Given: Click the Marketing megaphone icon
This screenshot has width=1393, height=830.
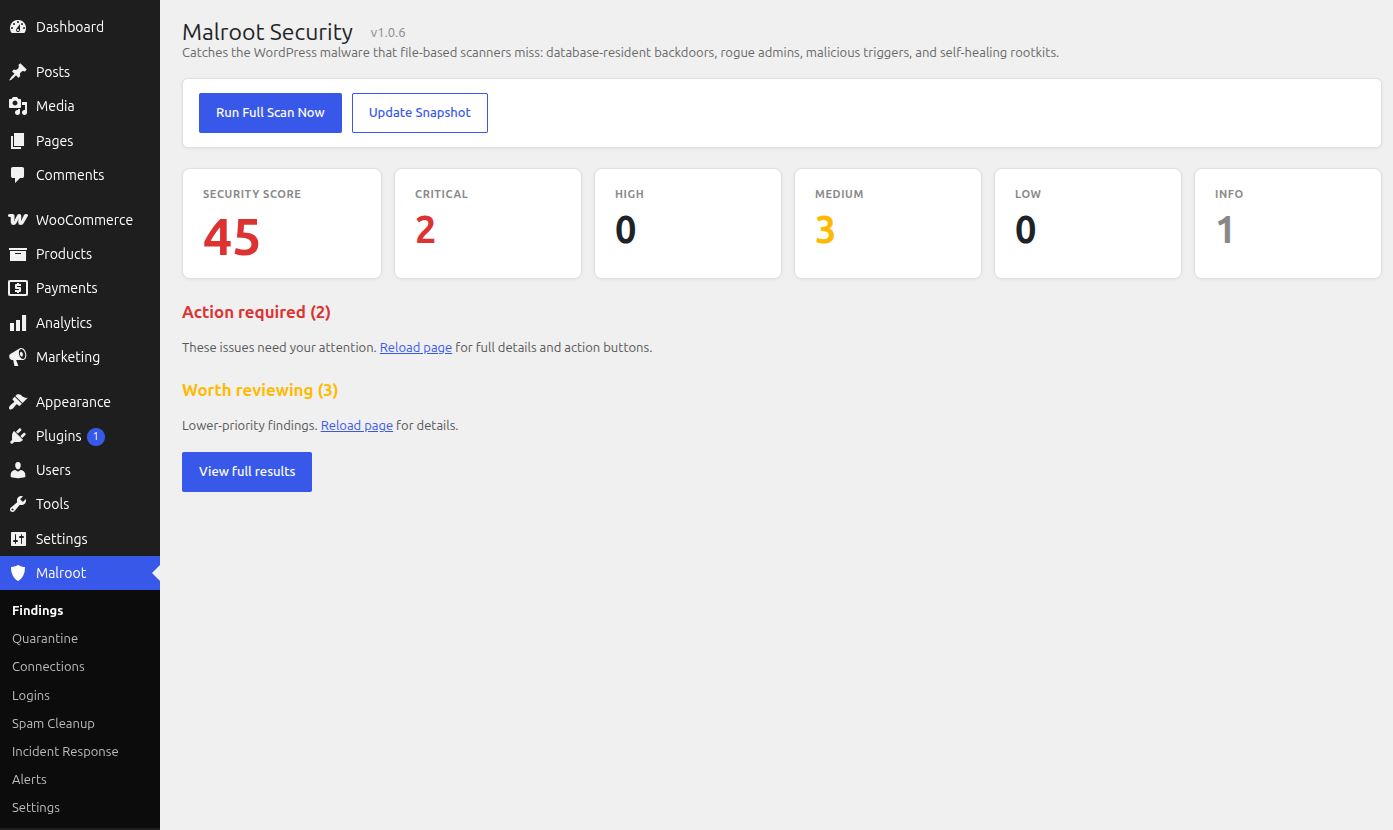Looking at the screenshot, I should coord(18,357).
